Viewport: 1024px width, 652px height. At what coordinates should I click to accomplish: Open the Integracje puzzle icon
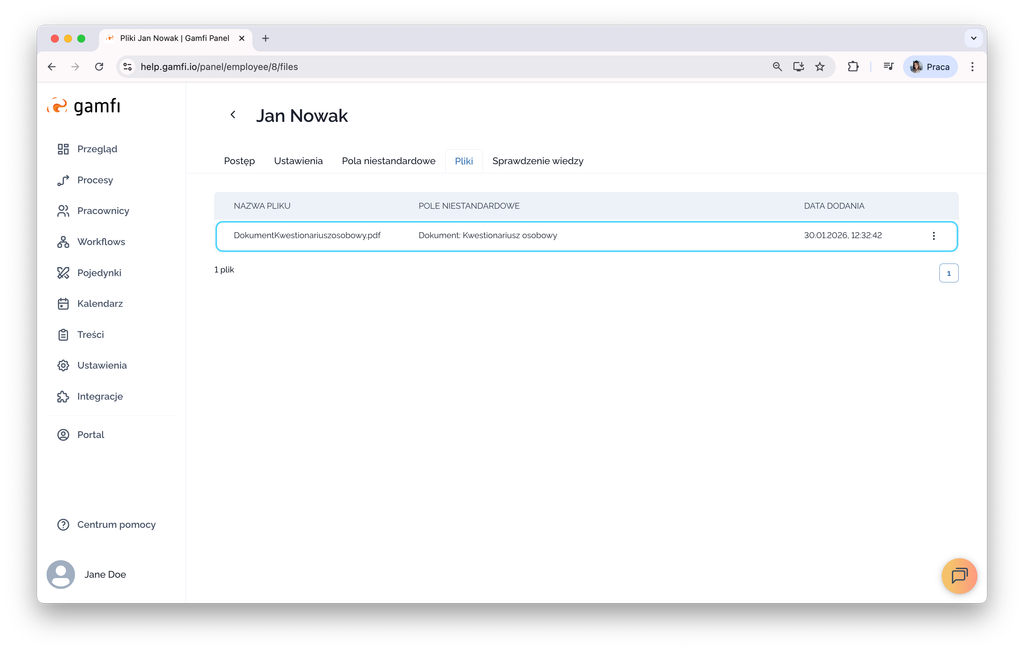click(63, 397)
